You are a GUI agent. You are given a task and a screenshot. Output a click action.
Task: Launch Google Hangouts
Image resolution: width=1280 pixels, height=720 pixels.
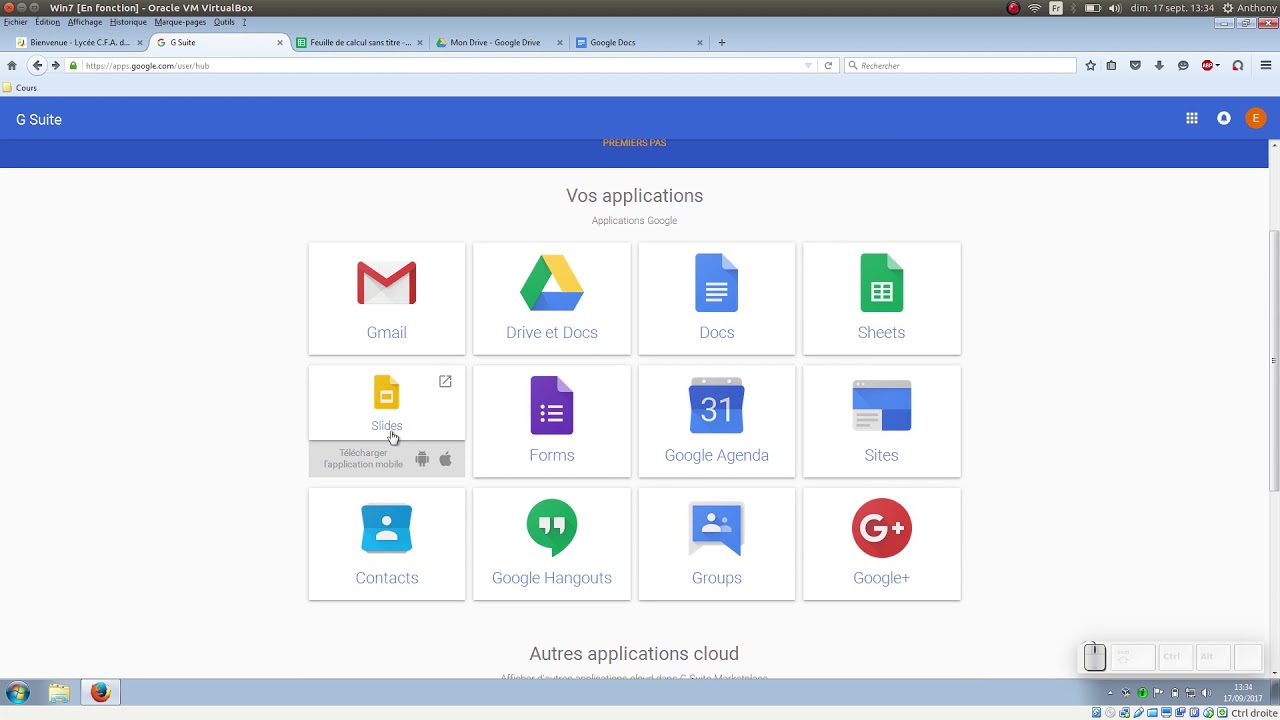[x=552, y=544]
